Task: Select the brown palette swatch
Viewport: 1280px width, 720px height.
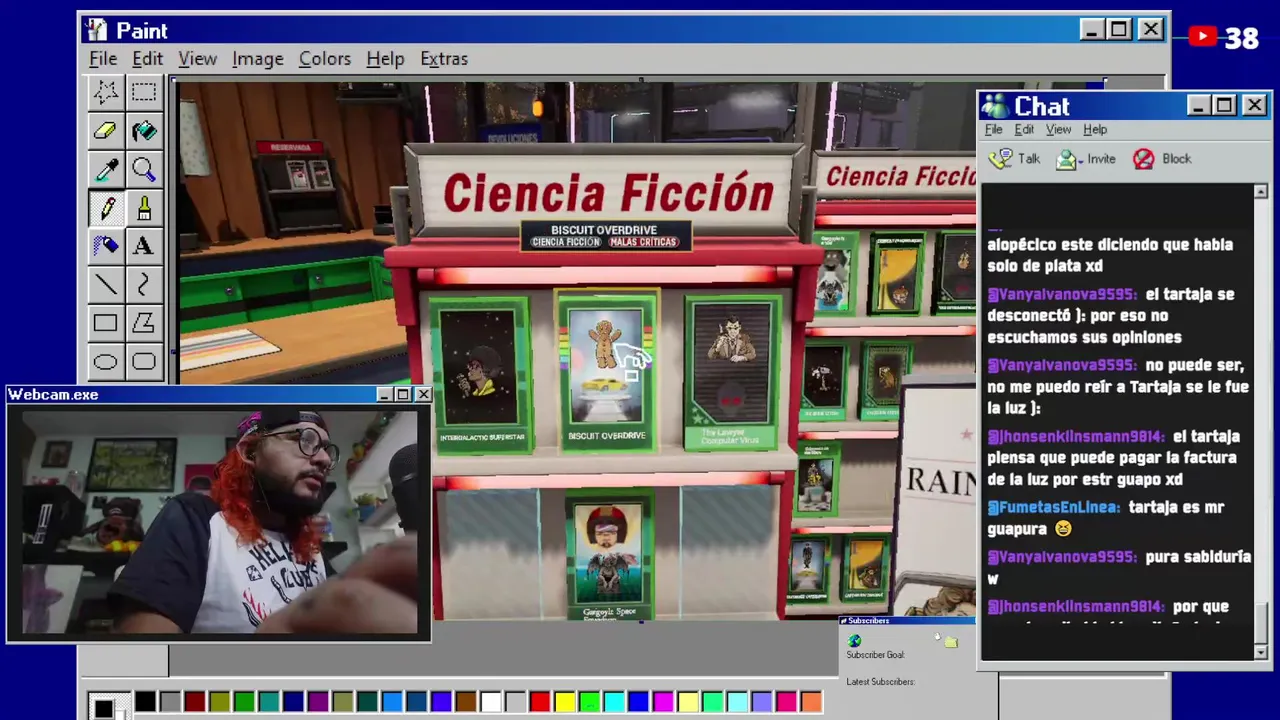Action: click(466, 702)
